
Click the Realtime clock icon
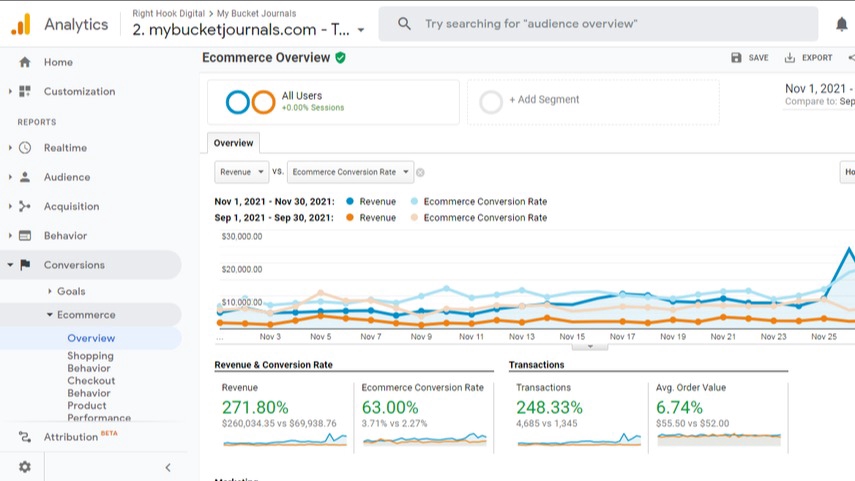point(25,148)
